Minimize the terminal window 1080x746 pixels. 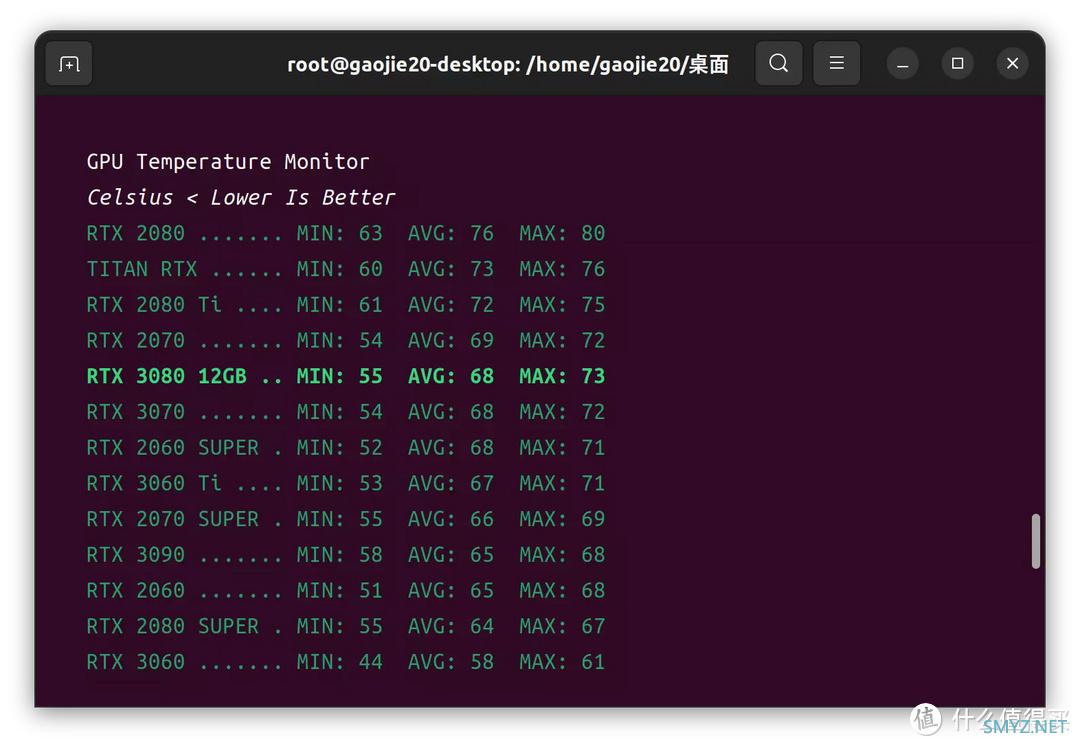pyautogui.click(x=902, y=64)
